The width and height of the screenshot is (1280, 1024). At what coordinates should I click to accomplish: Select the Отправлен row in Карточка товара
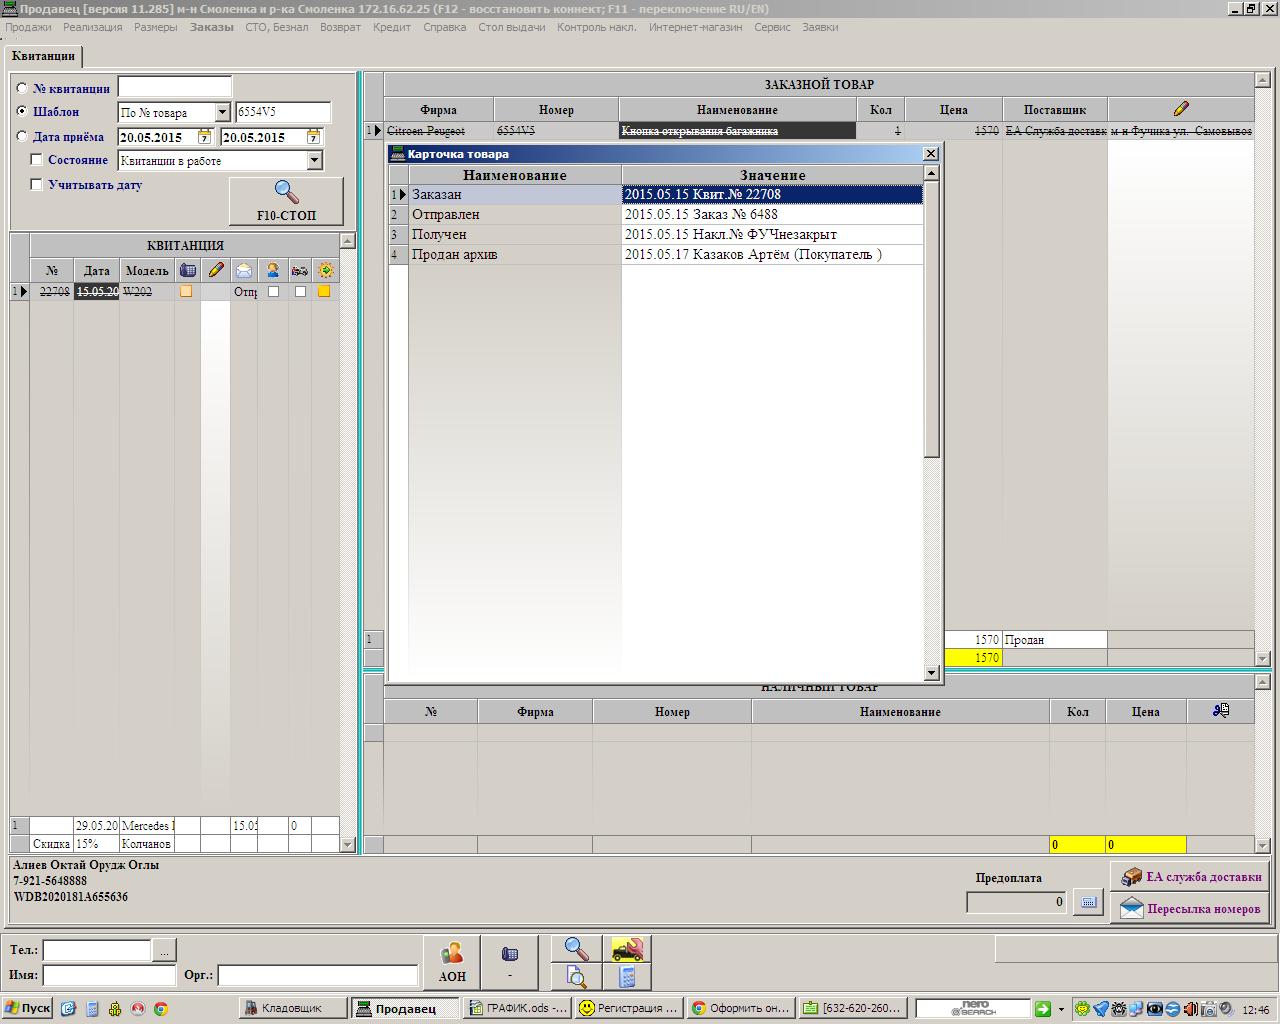(656, 214)
